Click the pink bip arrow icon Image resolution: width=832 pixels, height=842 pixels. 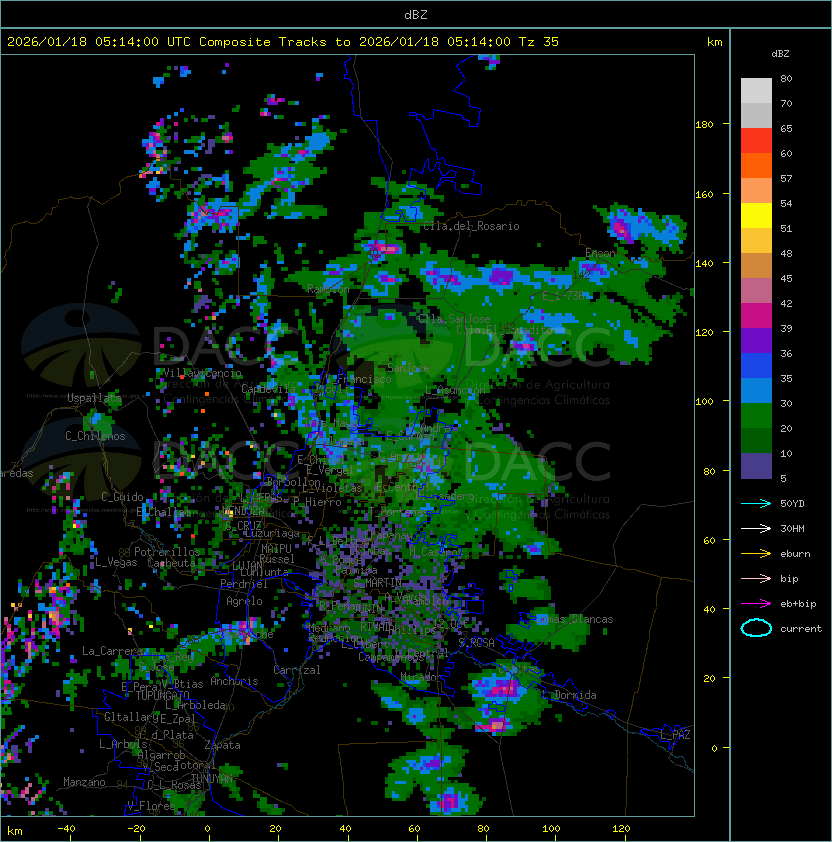(756, 578)
